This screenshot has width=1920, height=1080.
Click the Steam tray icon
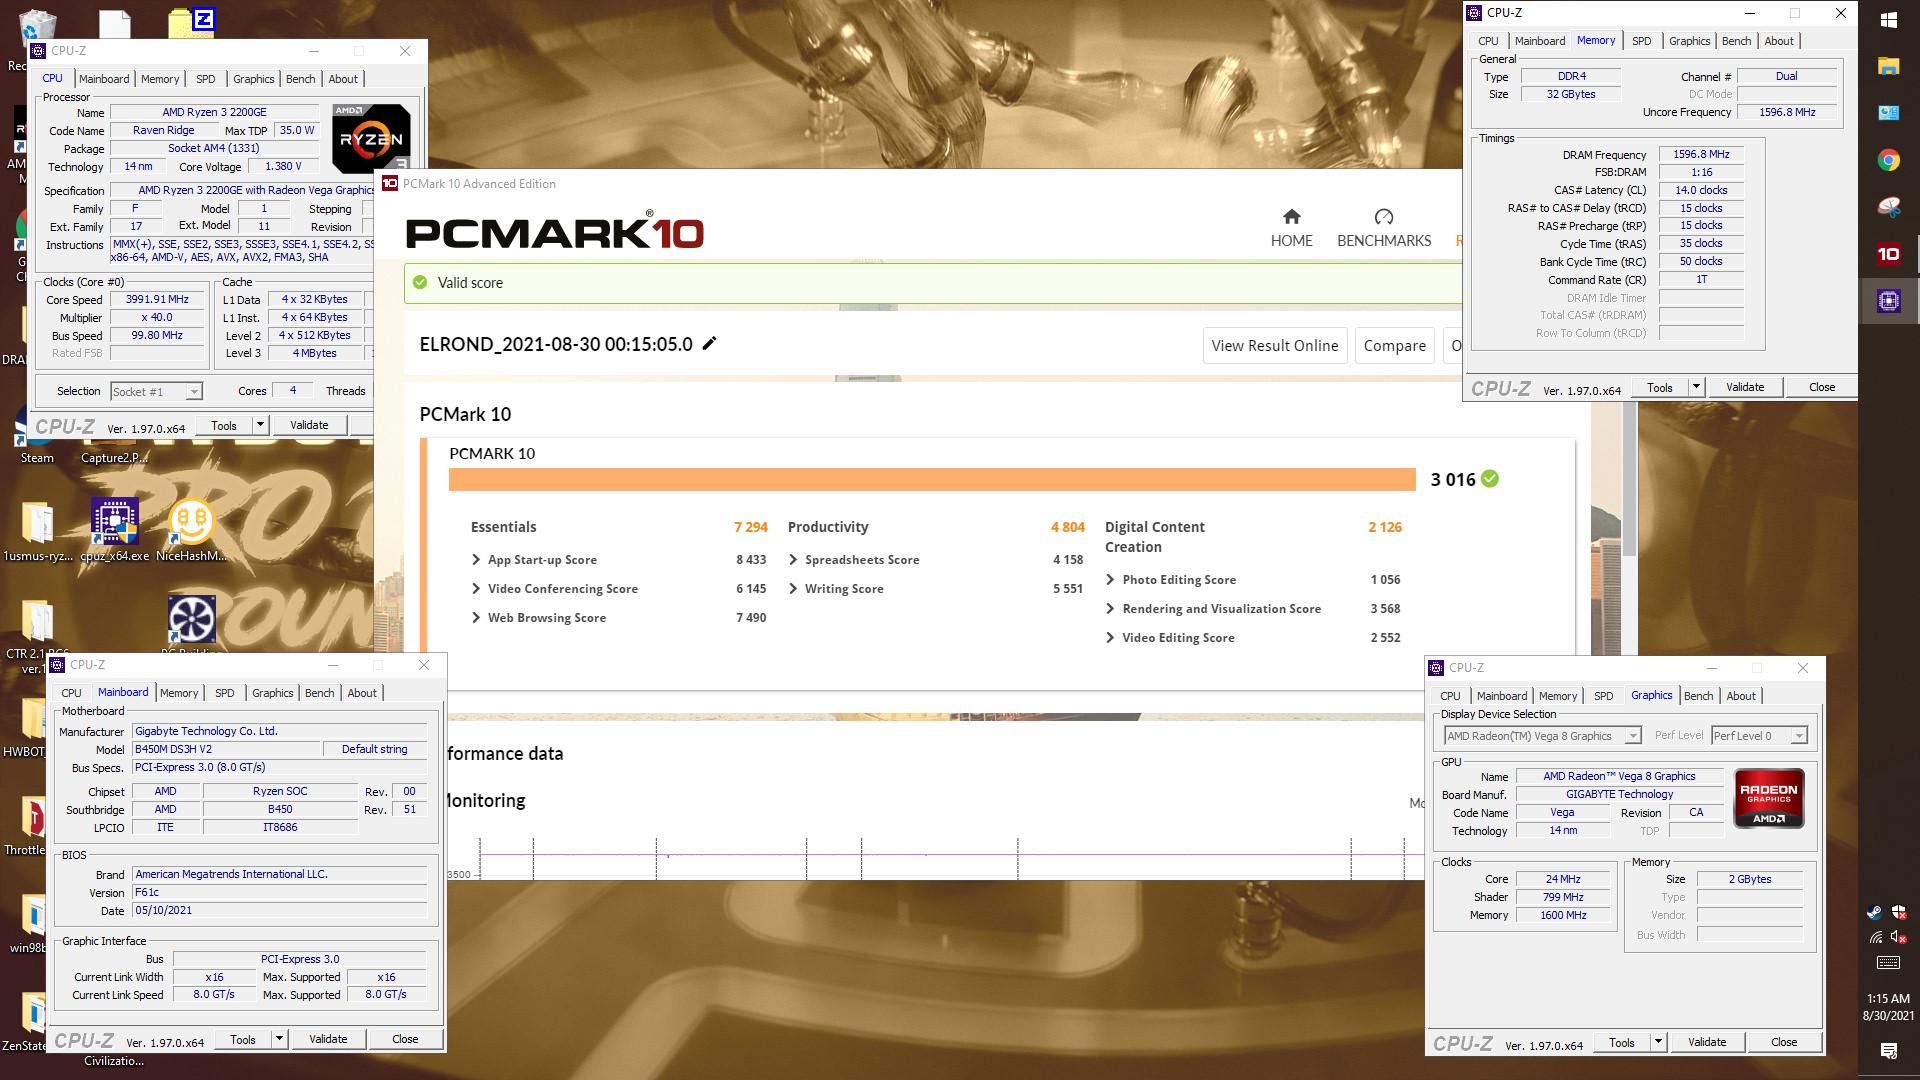pyautogui.click(x=1875, y=912)
